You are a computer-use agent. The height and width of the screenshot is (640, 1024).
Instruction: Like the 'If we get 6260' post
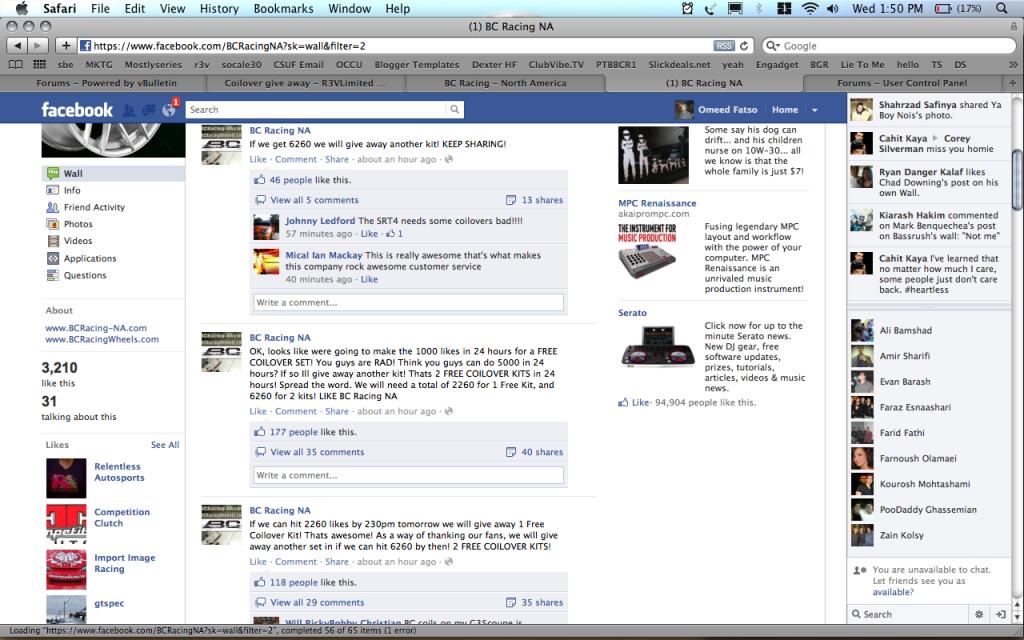tap(258, 159)
